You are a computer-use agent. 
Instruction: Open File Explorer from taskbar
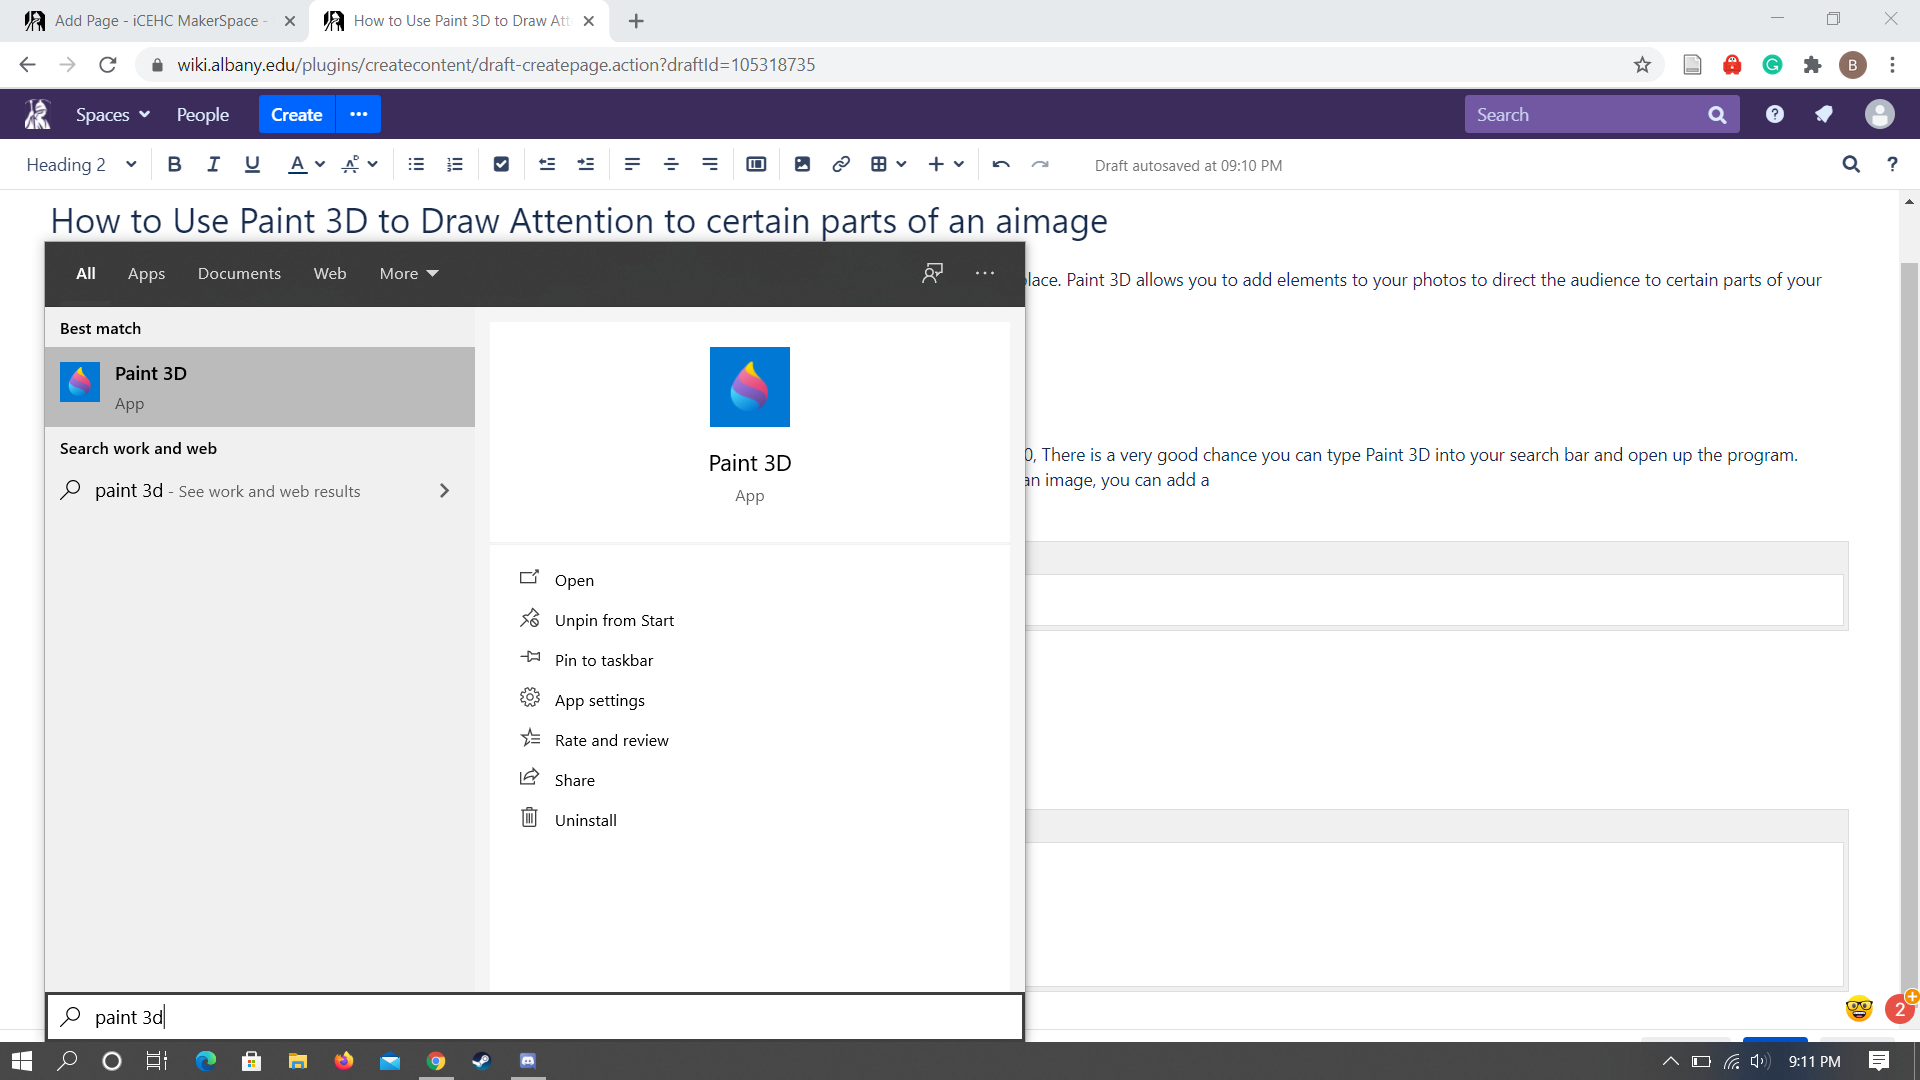point(298,1061)
